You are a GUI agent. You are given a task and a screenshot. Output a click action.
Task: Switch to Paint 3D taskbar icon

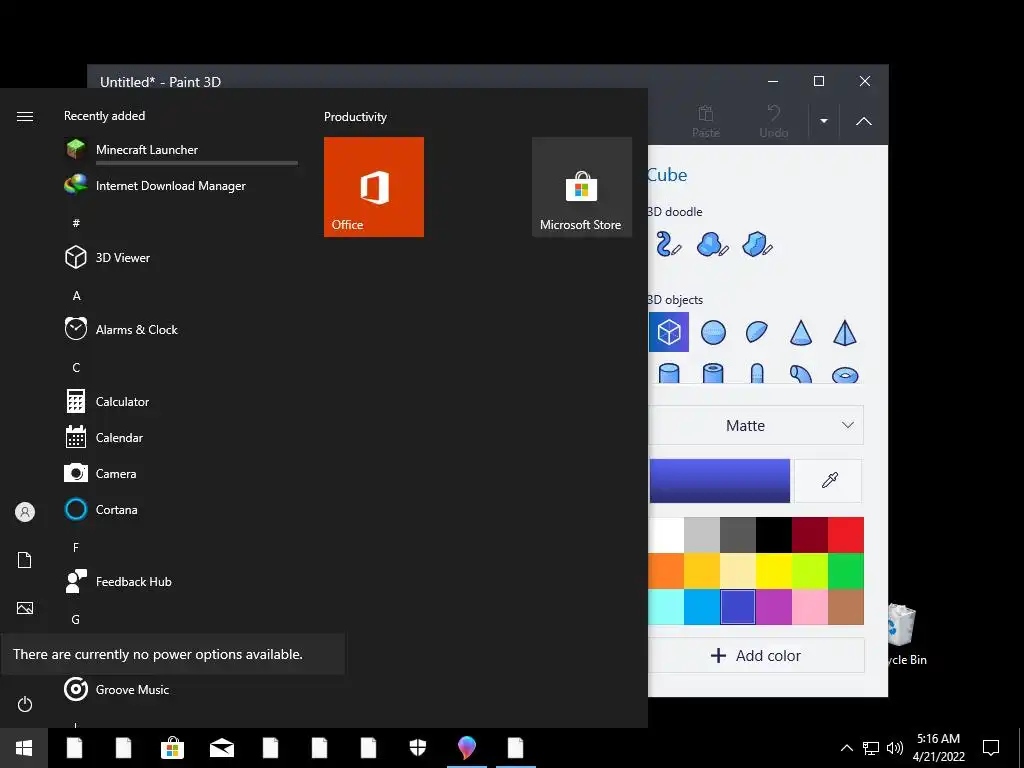466,748
